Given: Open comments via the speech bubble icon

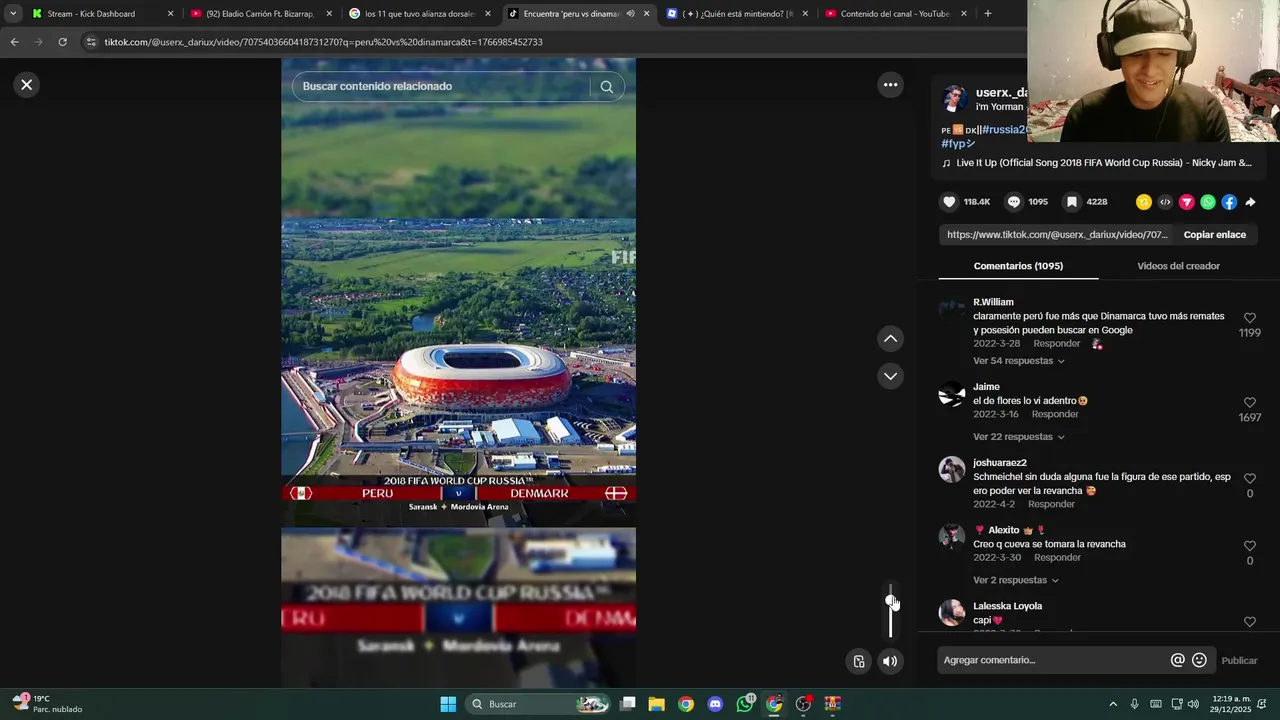Looking at the screenshot, I should pos(1014,202).
